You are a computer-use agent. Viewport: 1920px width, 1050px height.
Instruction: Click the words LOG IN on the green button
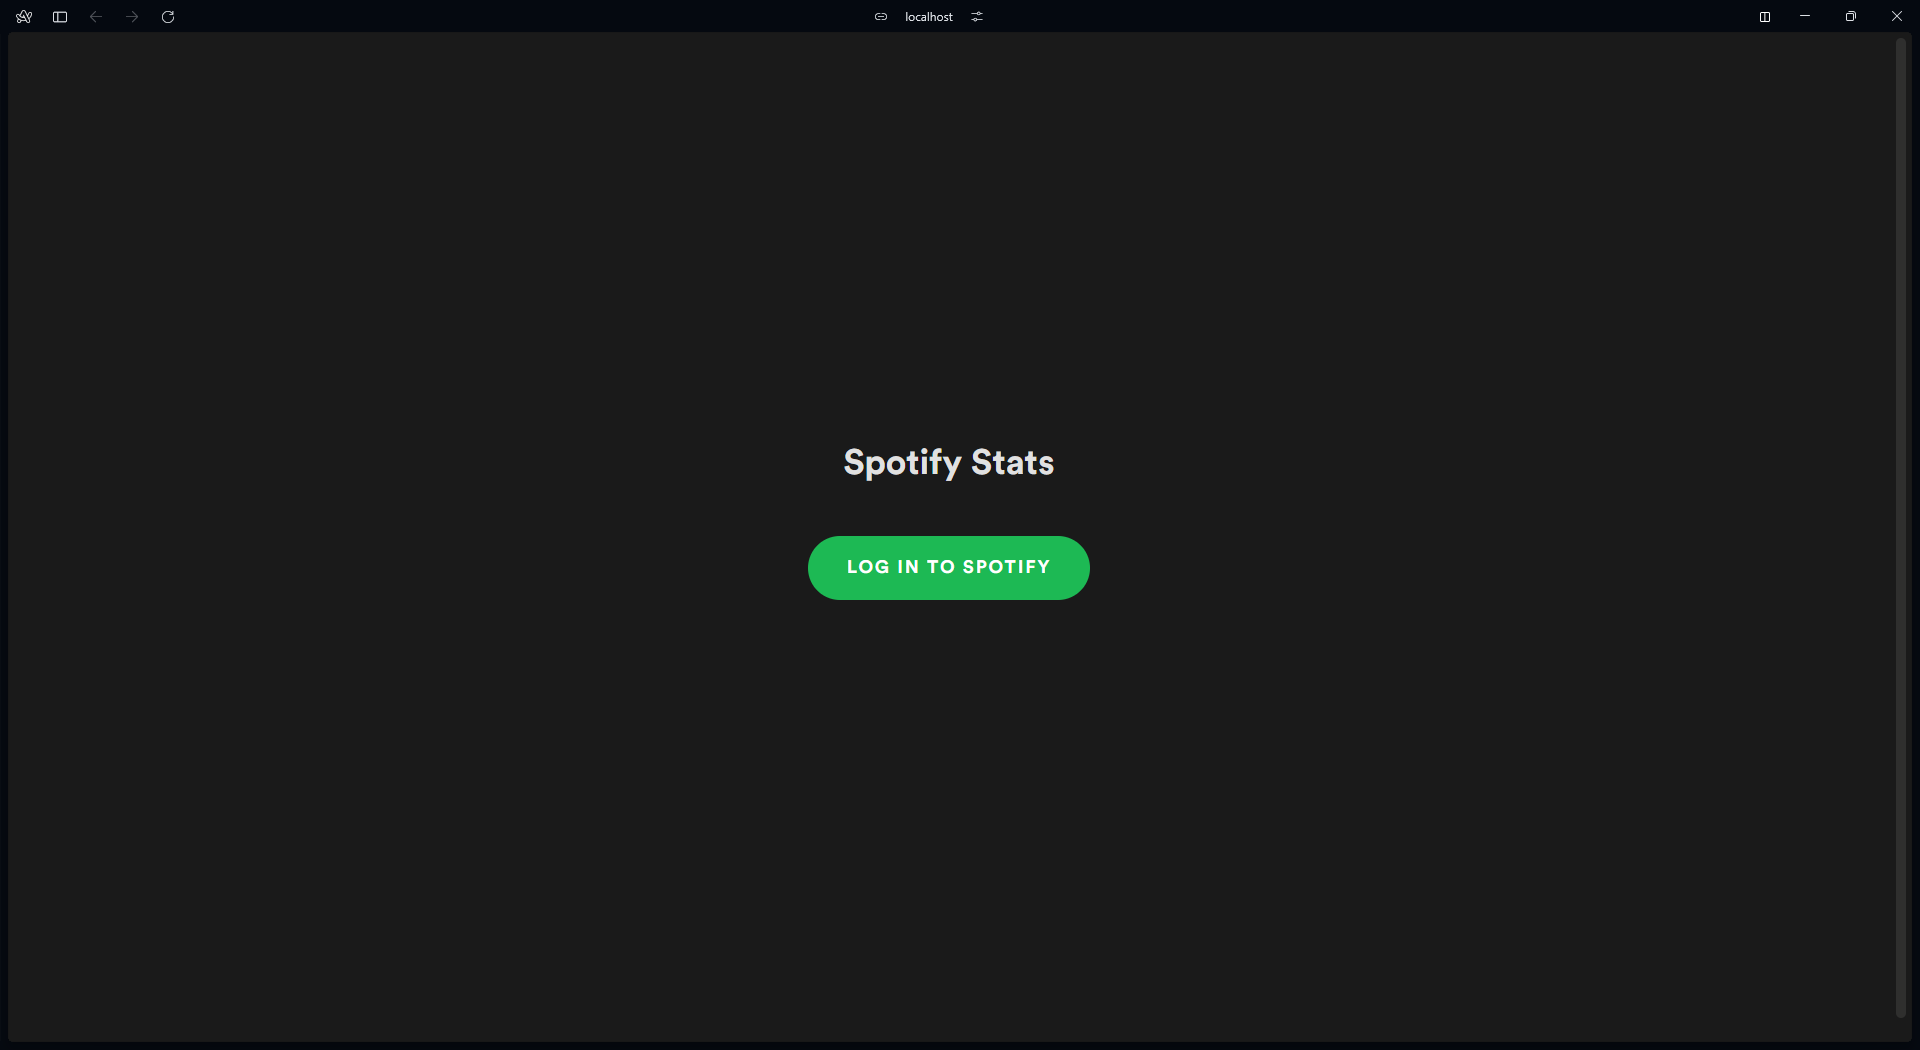(x=882, y=567)
